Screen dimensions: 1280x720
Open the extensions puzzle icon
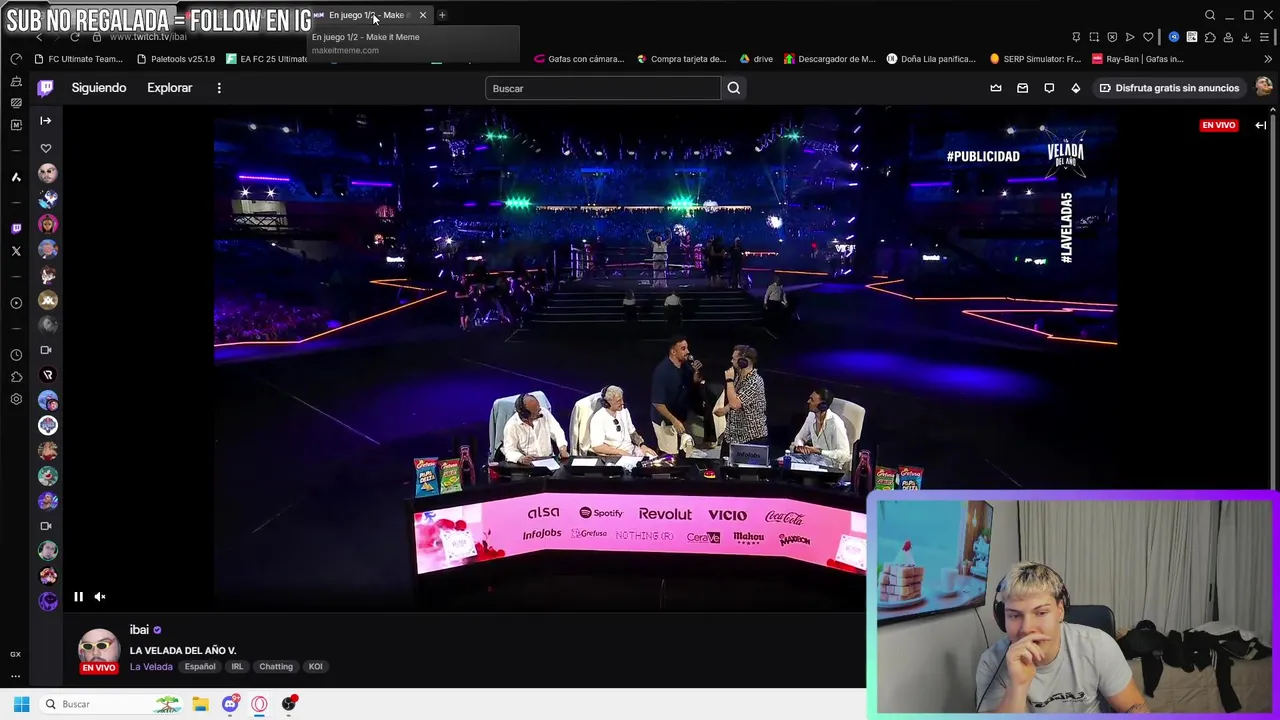1210,37
